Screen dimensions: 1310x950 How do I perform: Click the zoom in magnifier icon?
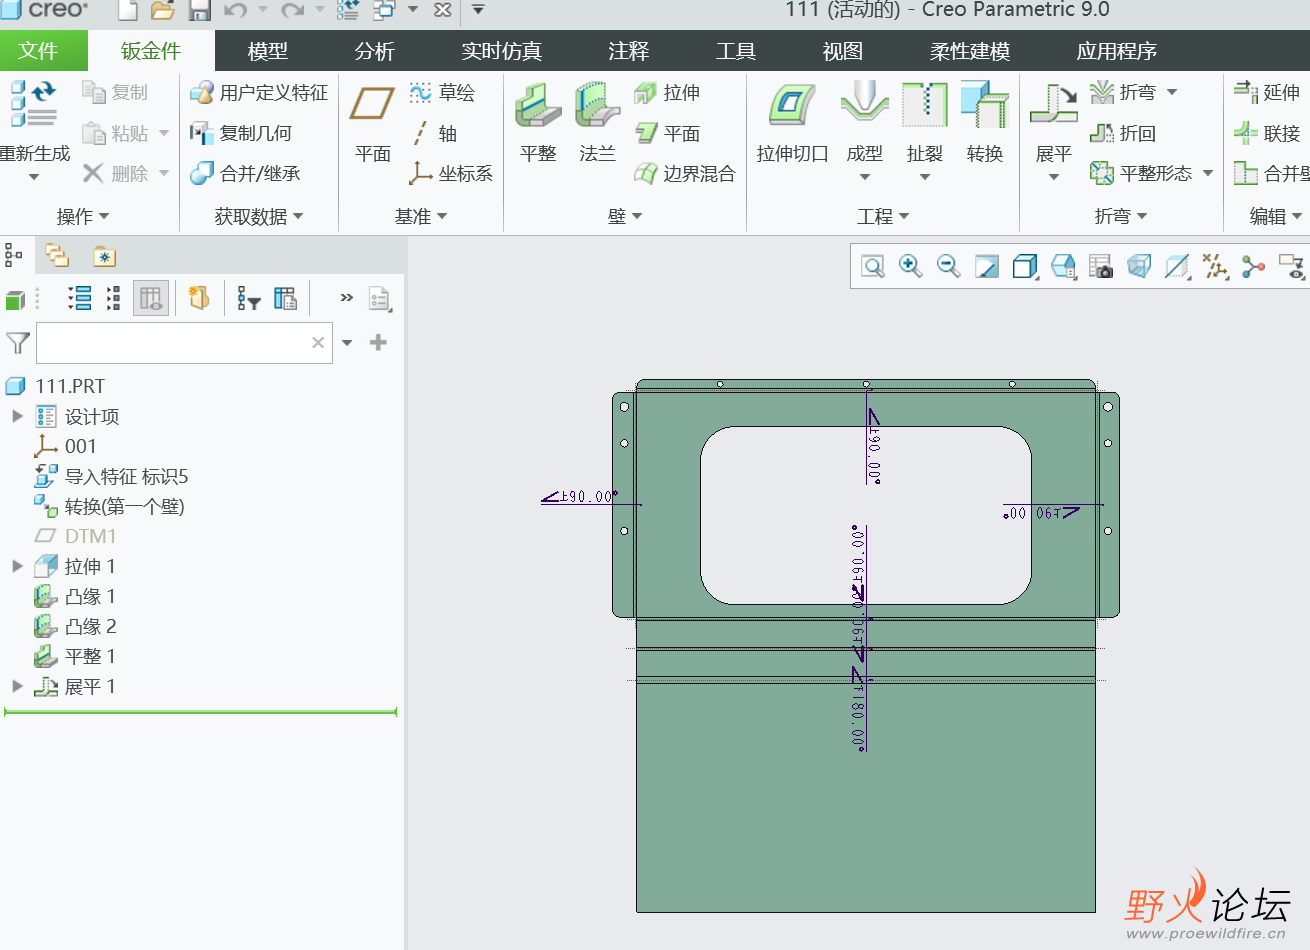pyautogui.click(x=911, y=266)
